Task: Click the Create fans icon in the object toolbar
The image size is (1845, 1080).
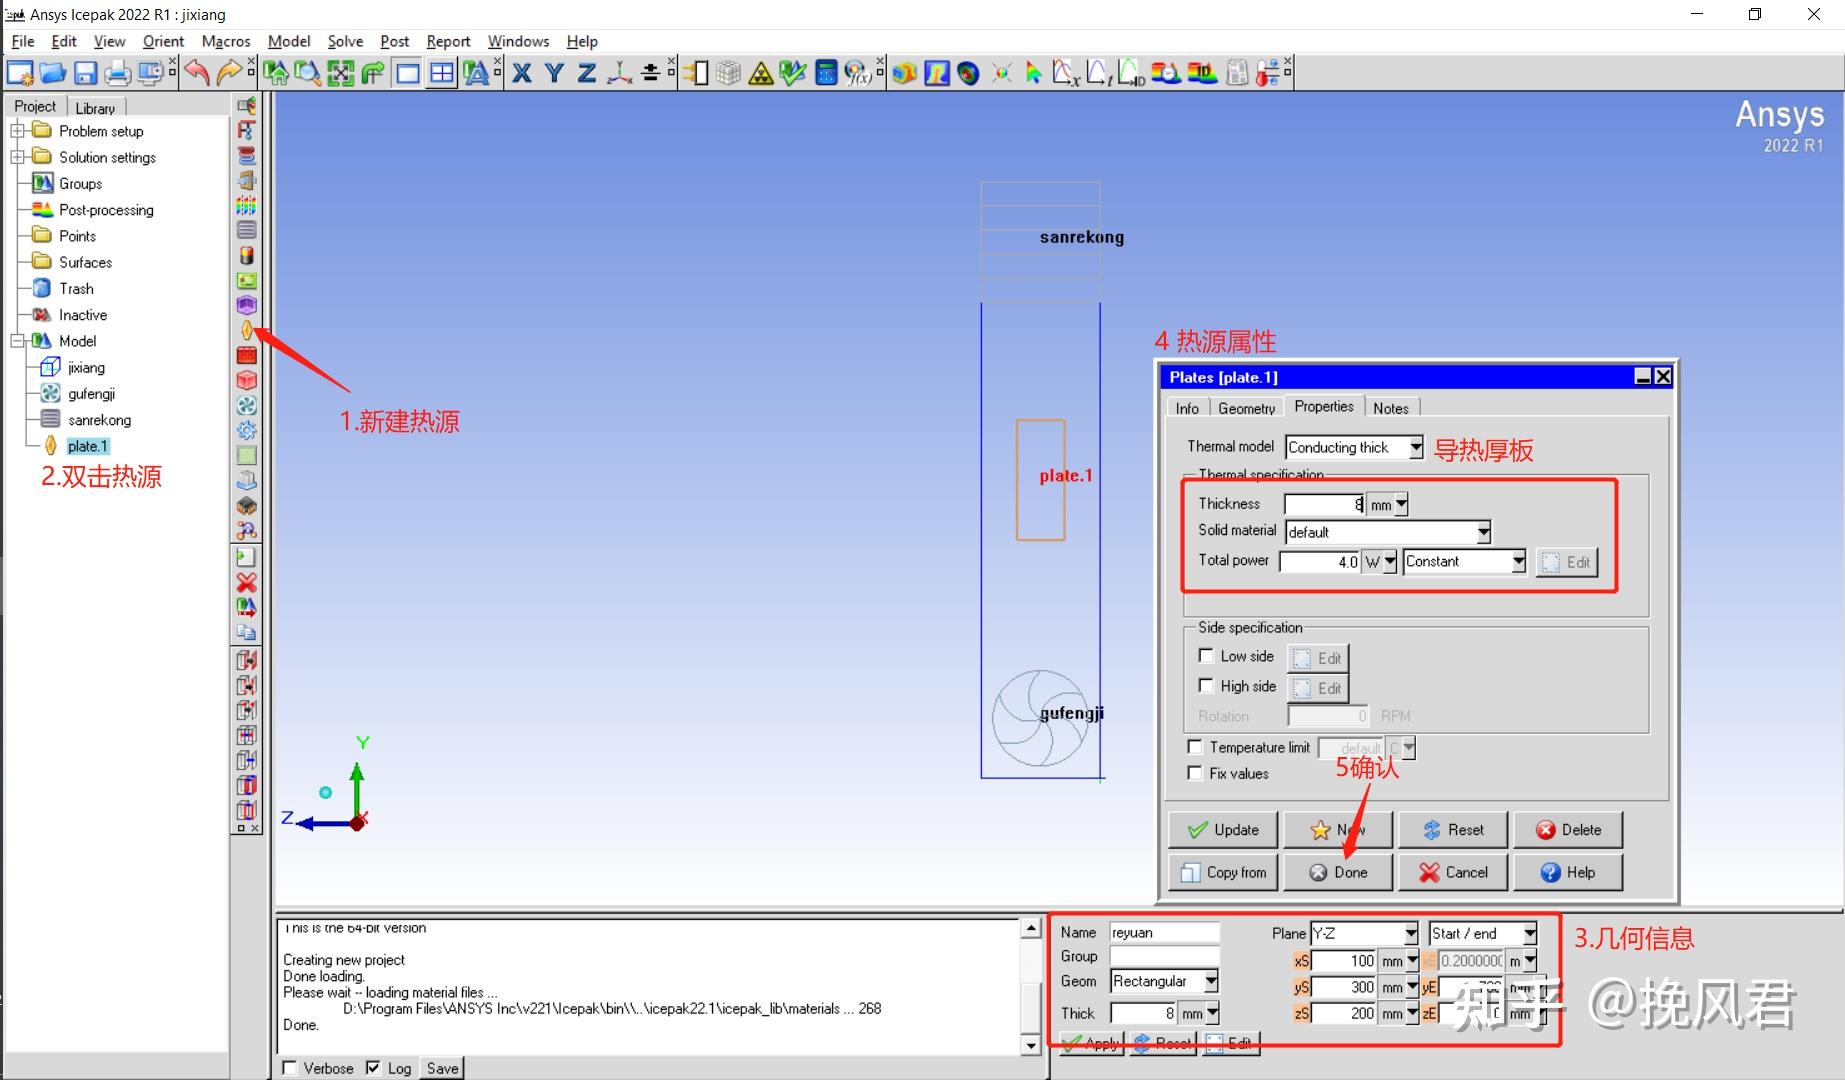Action: (247, 405)
